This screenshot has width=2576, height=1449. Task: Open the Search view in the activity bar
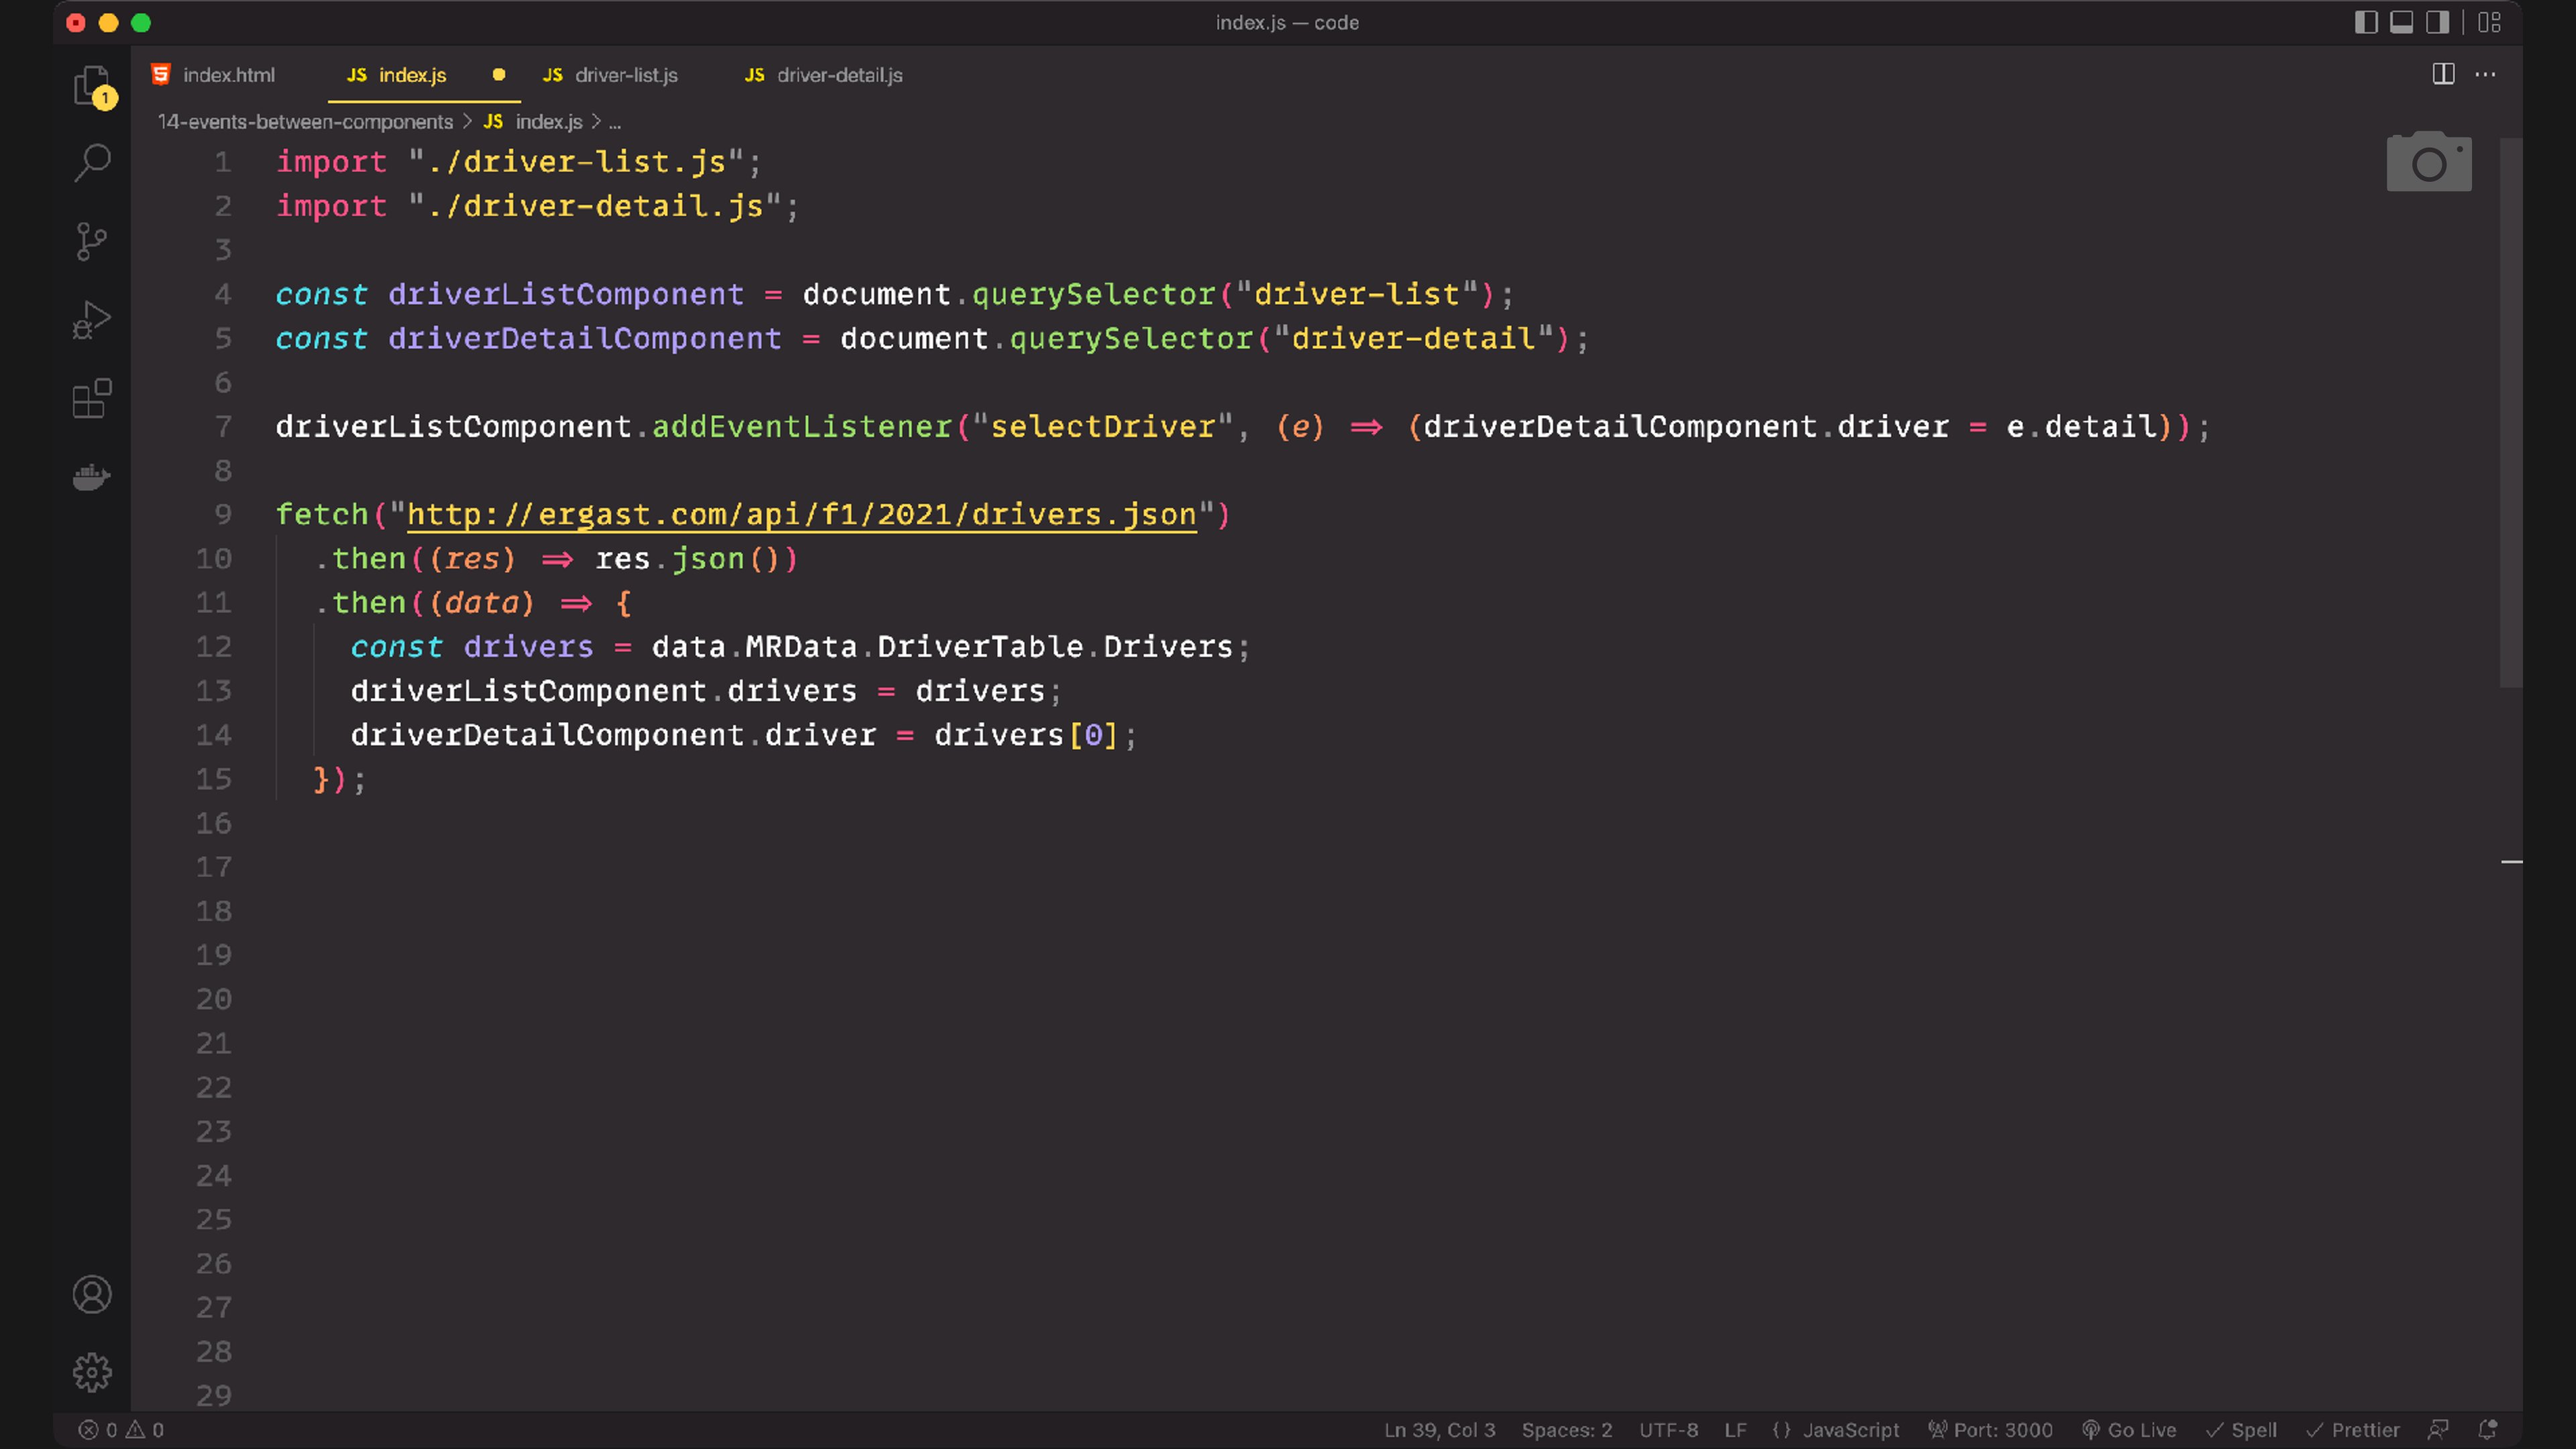[x=92, y=163]
